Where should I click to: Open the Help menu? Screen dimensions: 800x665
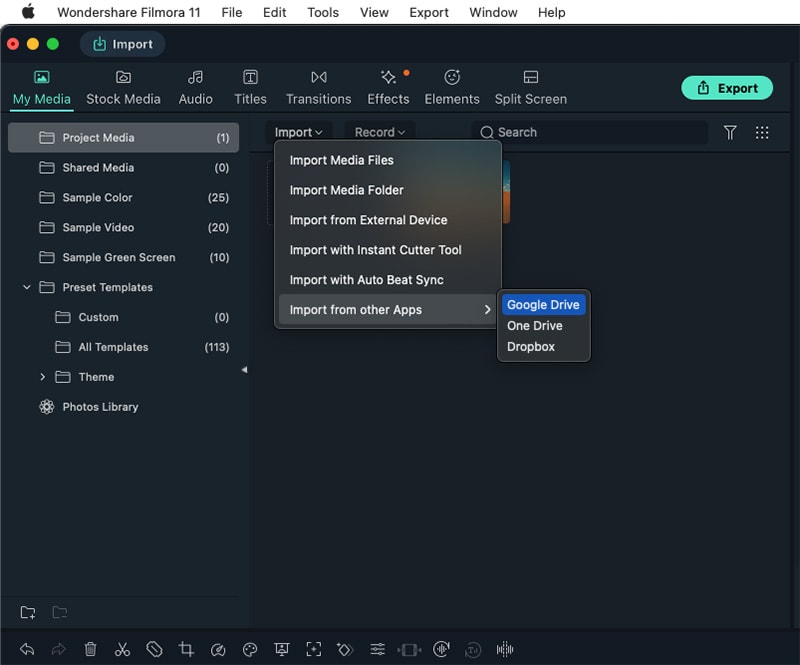tap(552, 12)
